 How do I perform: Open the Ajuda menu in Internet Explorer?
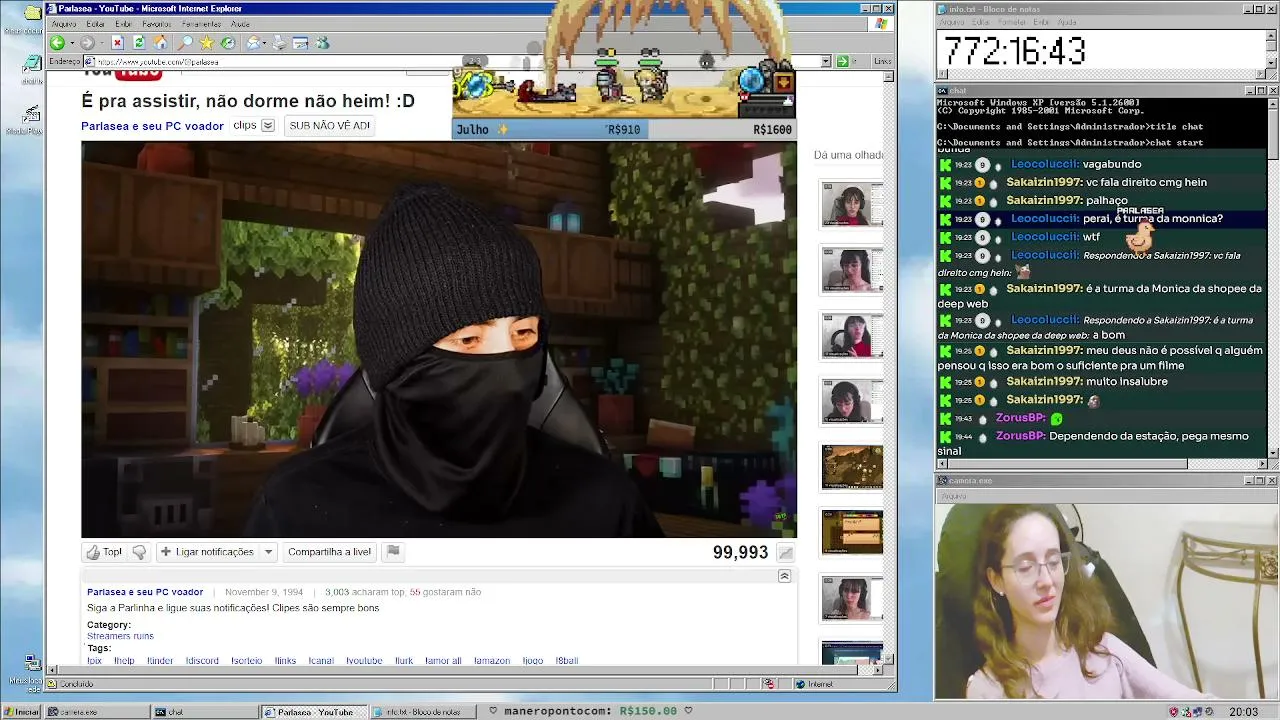241,24
